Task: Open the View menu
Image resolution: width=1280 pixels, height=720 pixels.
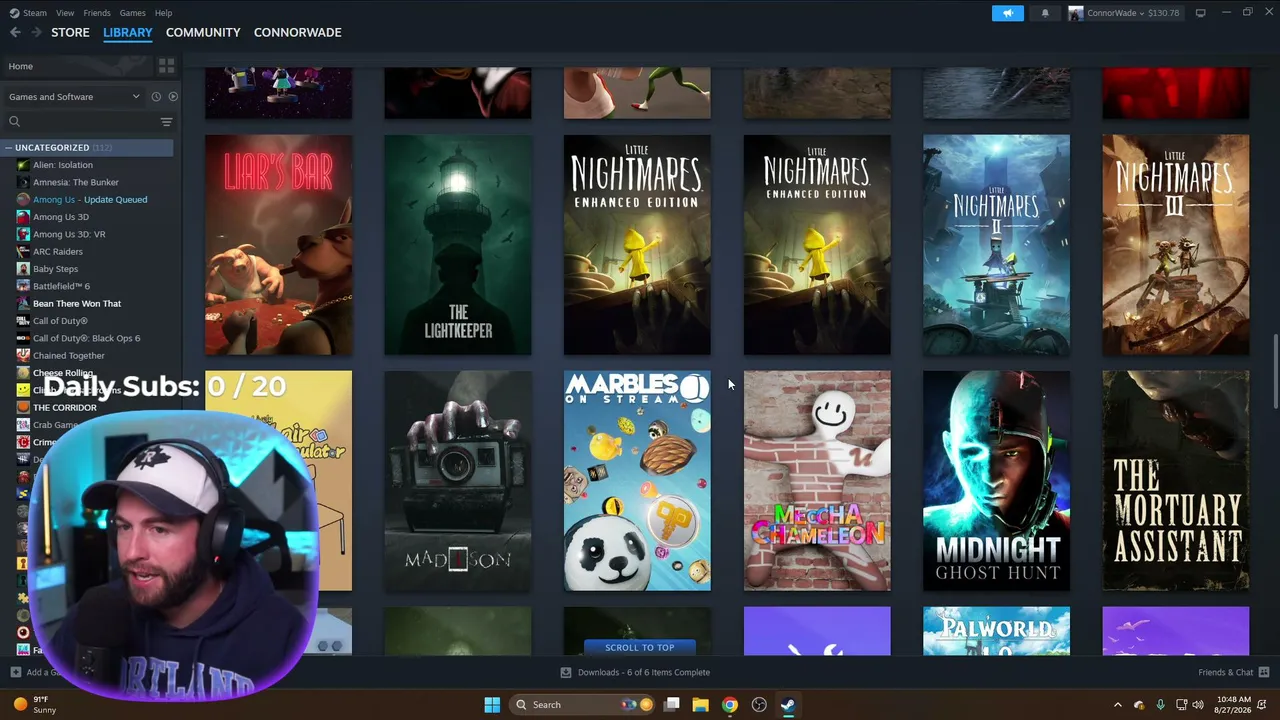Action: 65,13
